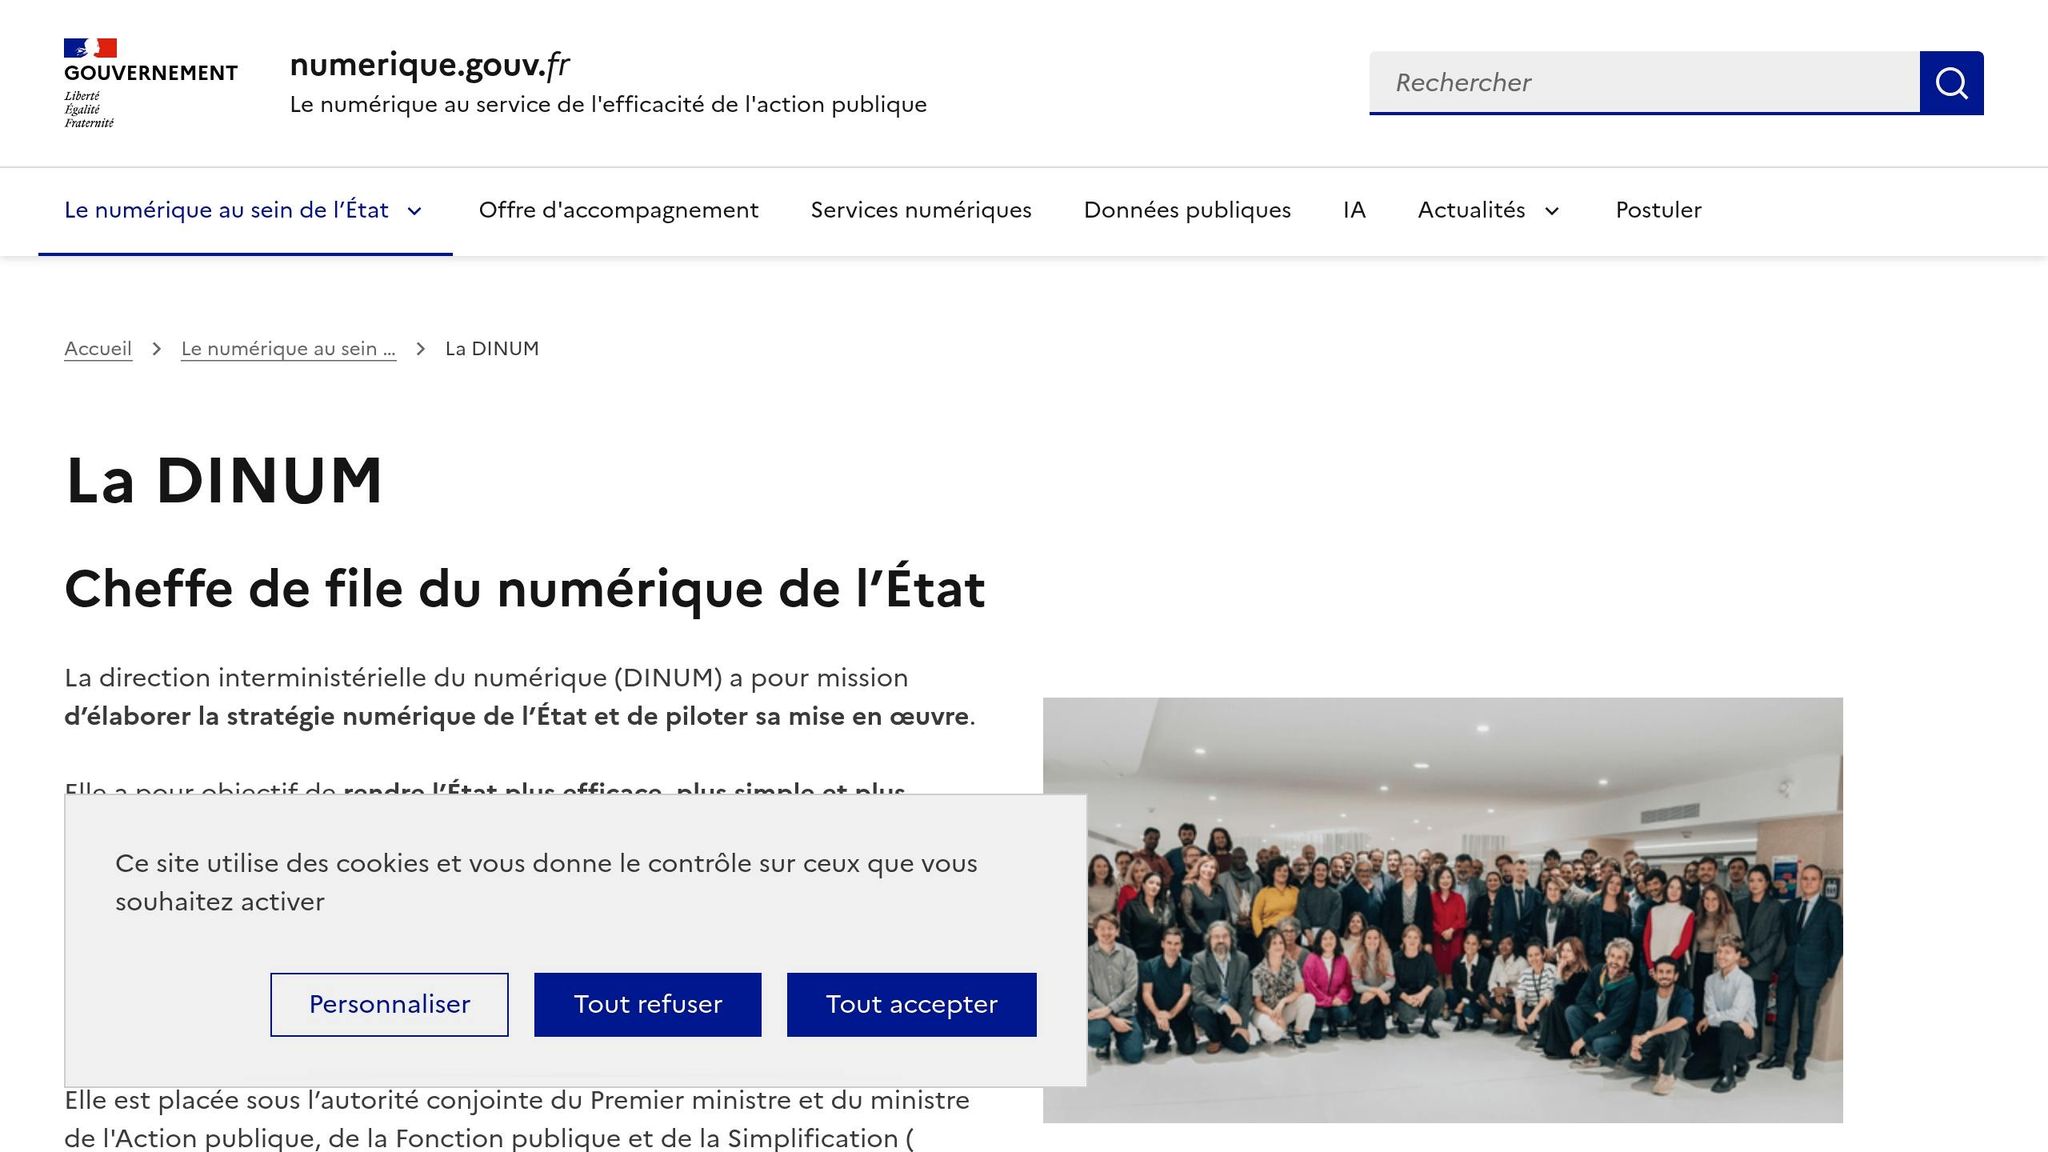2048x1152 pixels.
Task: Open the Offre d'accompagnement menu item
Action: pyautogui.click(x=618, y=210)
